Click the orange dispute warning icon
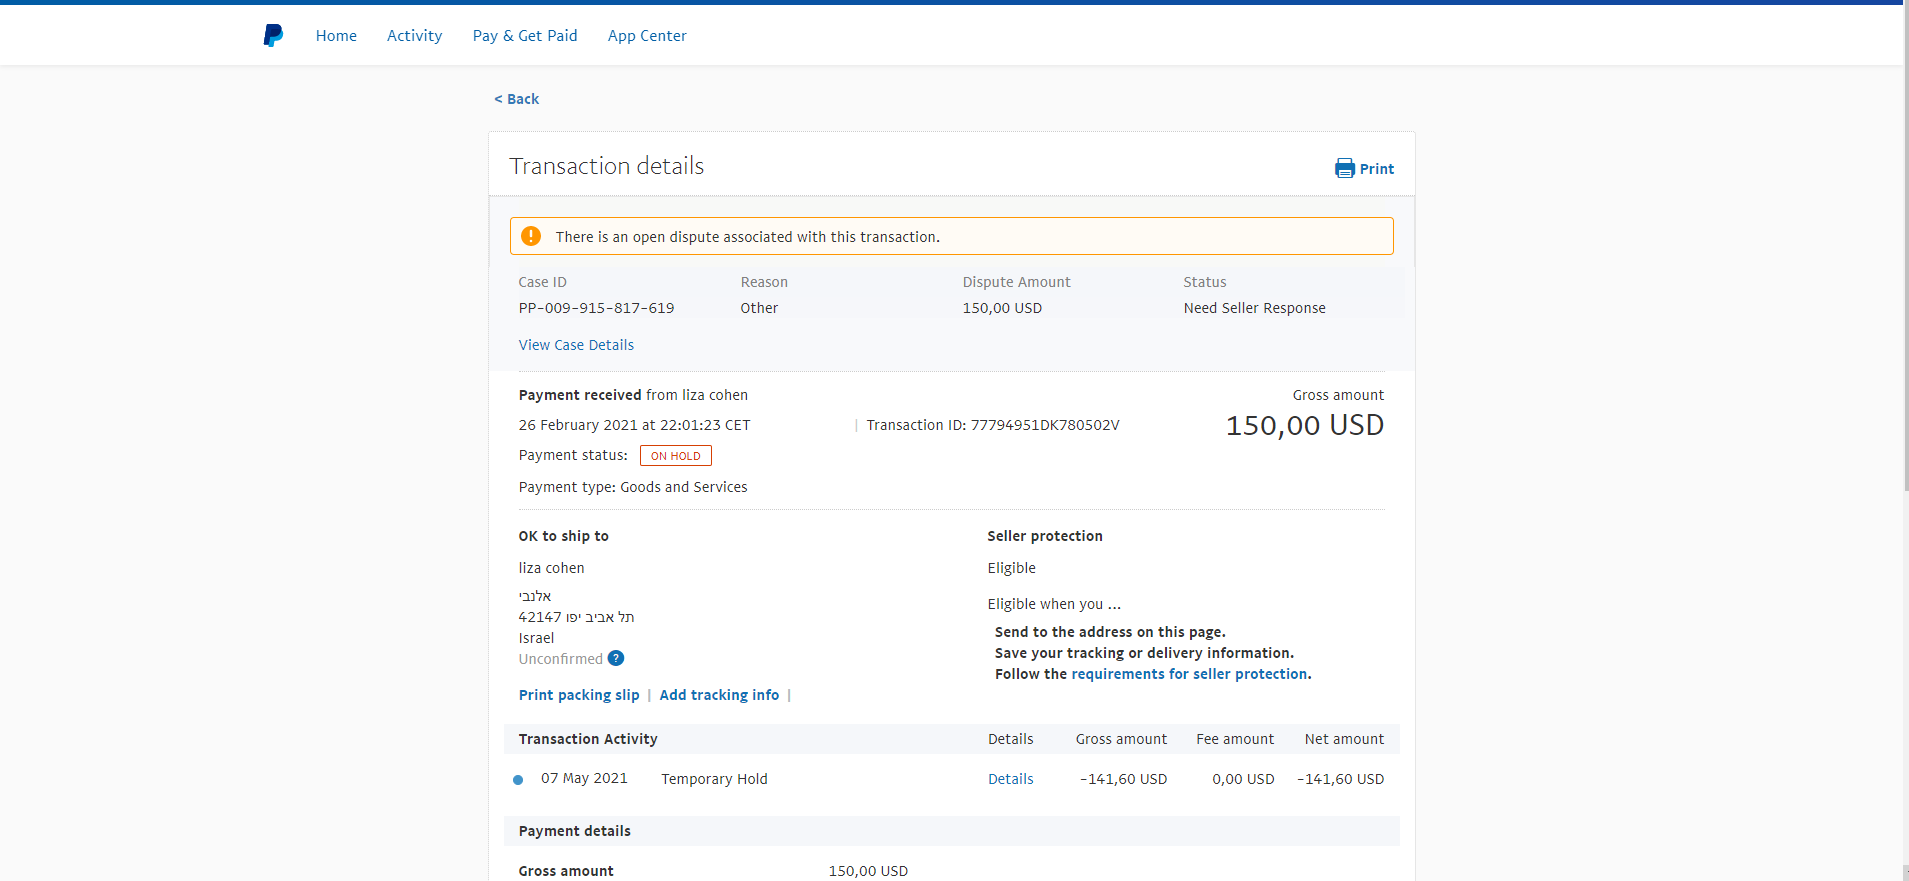The height and width of the screenshot is (881, 1909). [x=531, y=236]
